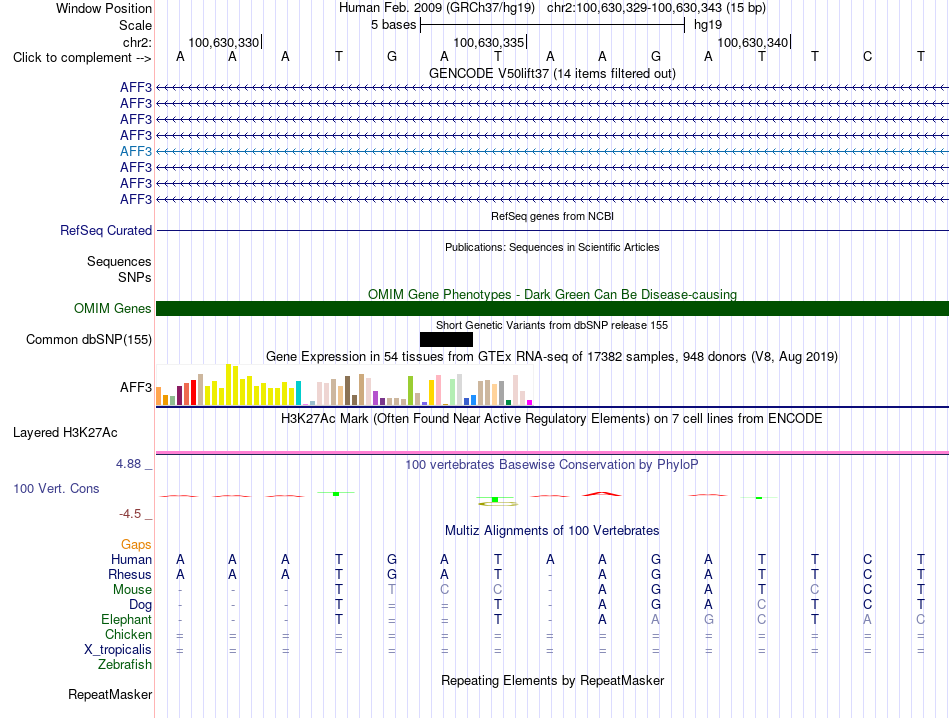The image size is (950, 718).
Task: Click the Dog species label
Action: point(141,605)
